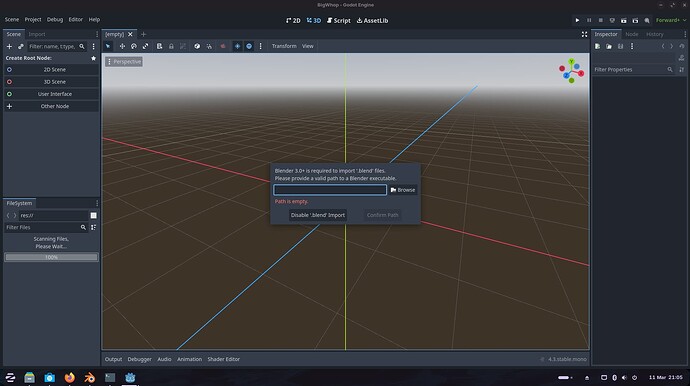
Task: Open FileSystem sort options icon
Action: click(x=93, y=227)
